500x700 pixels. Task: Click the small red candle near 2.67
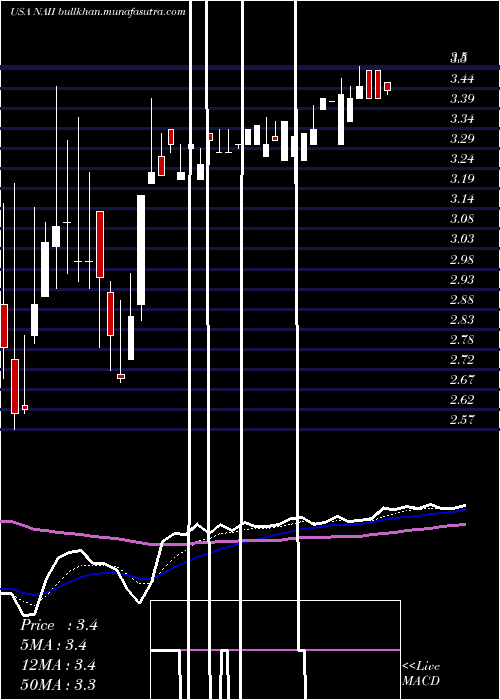(121, 377)
